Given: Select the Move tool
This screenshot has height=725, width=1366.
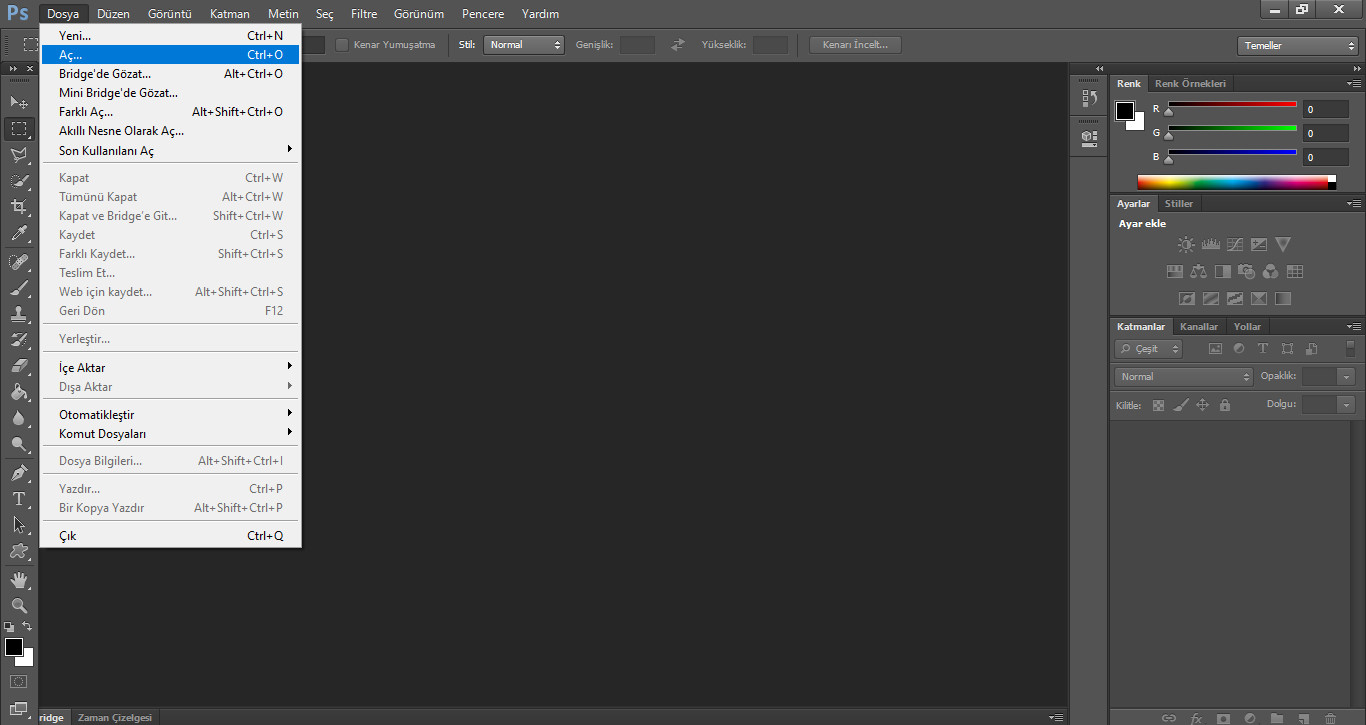Looking at the screenshot, I should pyautogui.click(x=19, y=102).
